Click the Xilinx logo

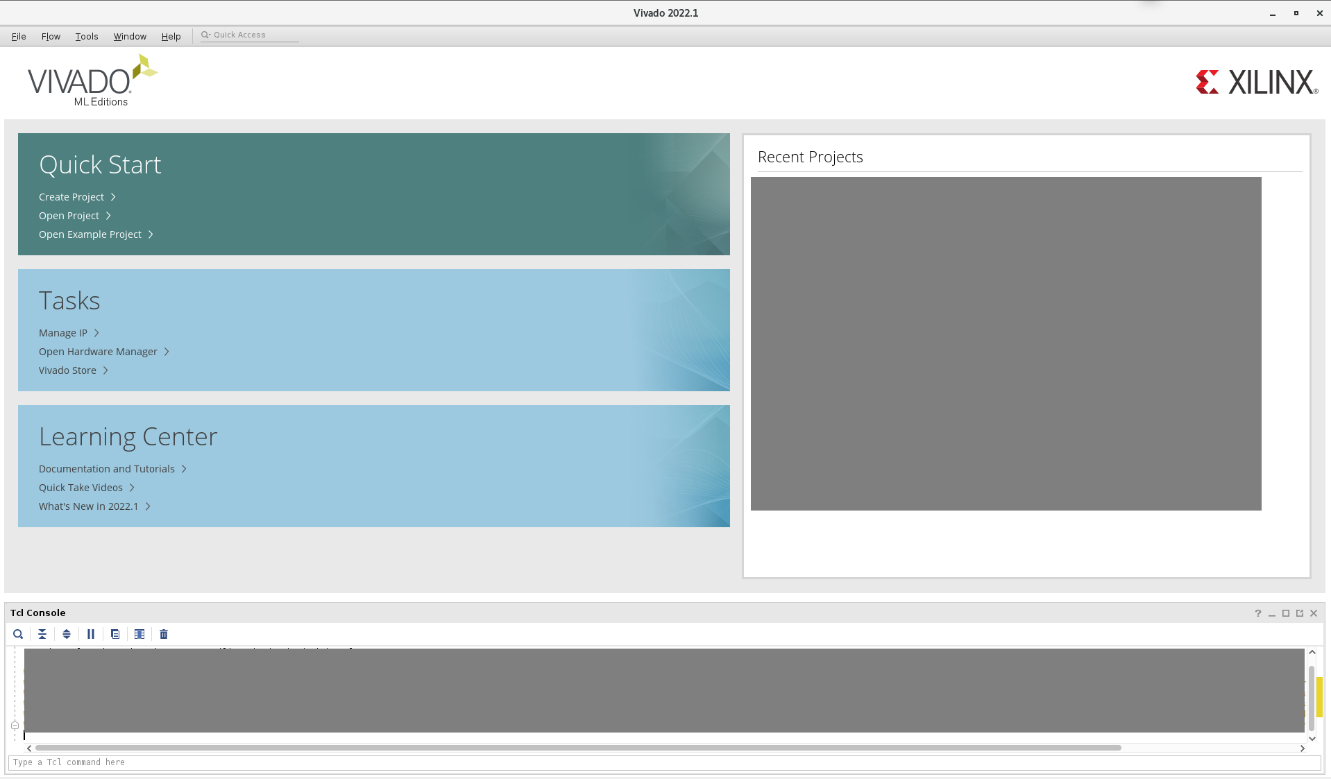1256,82
